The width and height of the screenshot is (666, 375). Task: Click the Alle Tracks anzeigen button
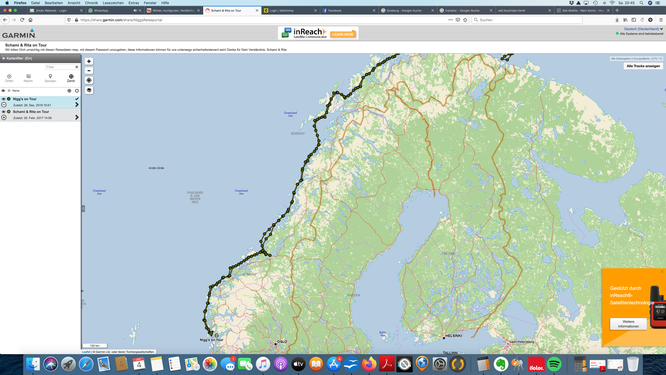(643, 66)
